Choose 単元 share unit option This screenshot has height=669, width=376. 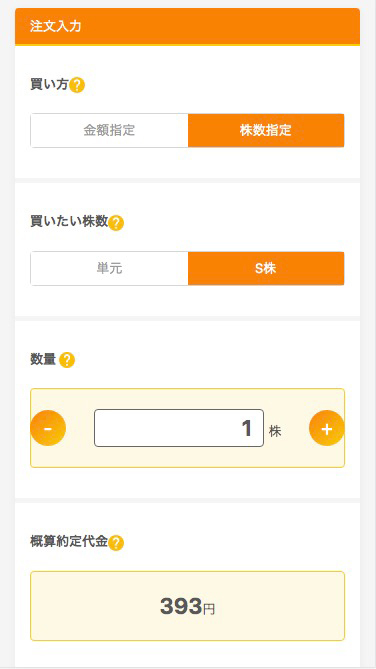pos(109,268)
